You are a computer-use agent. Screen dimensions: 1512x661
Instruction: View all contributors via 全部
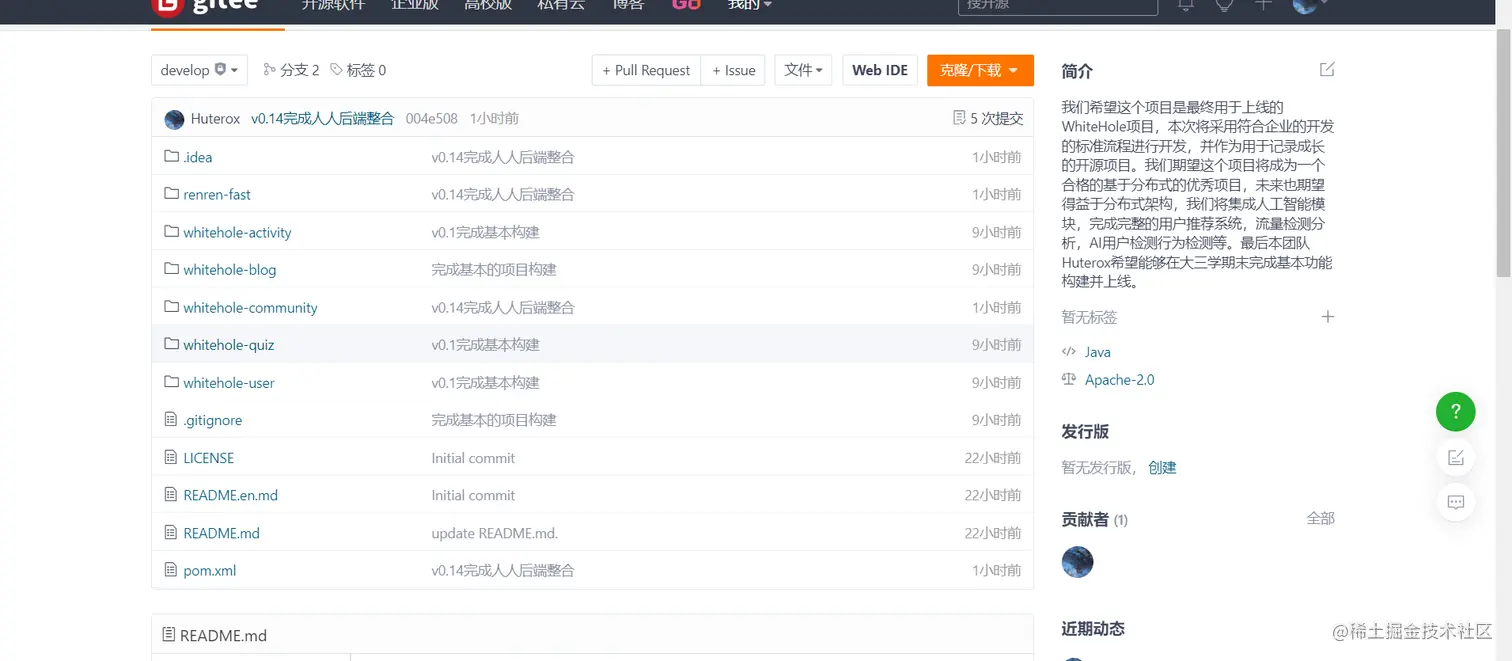1320,518
